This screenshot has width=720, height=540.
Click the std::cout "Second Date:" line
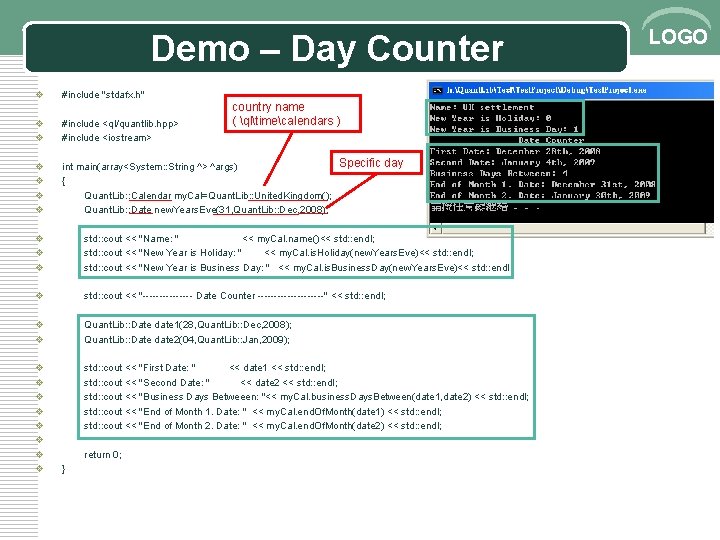(210, 382)
